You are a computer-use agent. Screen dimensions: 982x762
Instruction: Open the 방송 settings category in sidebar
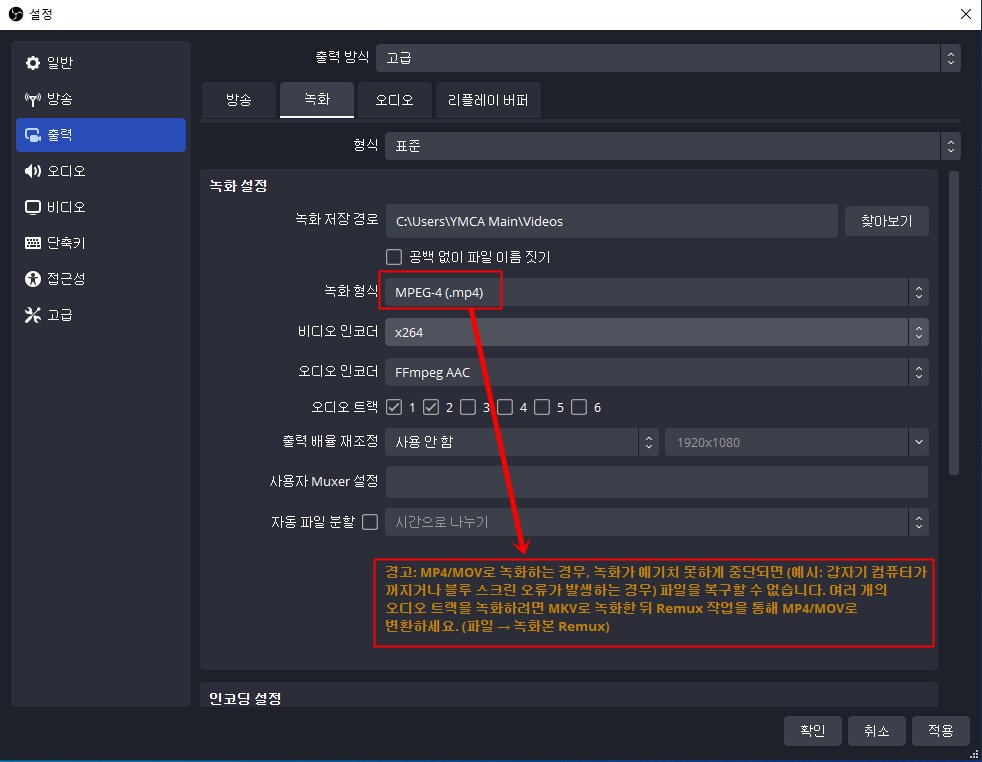point(101,99)
